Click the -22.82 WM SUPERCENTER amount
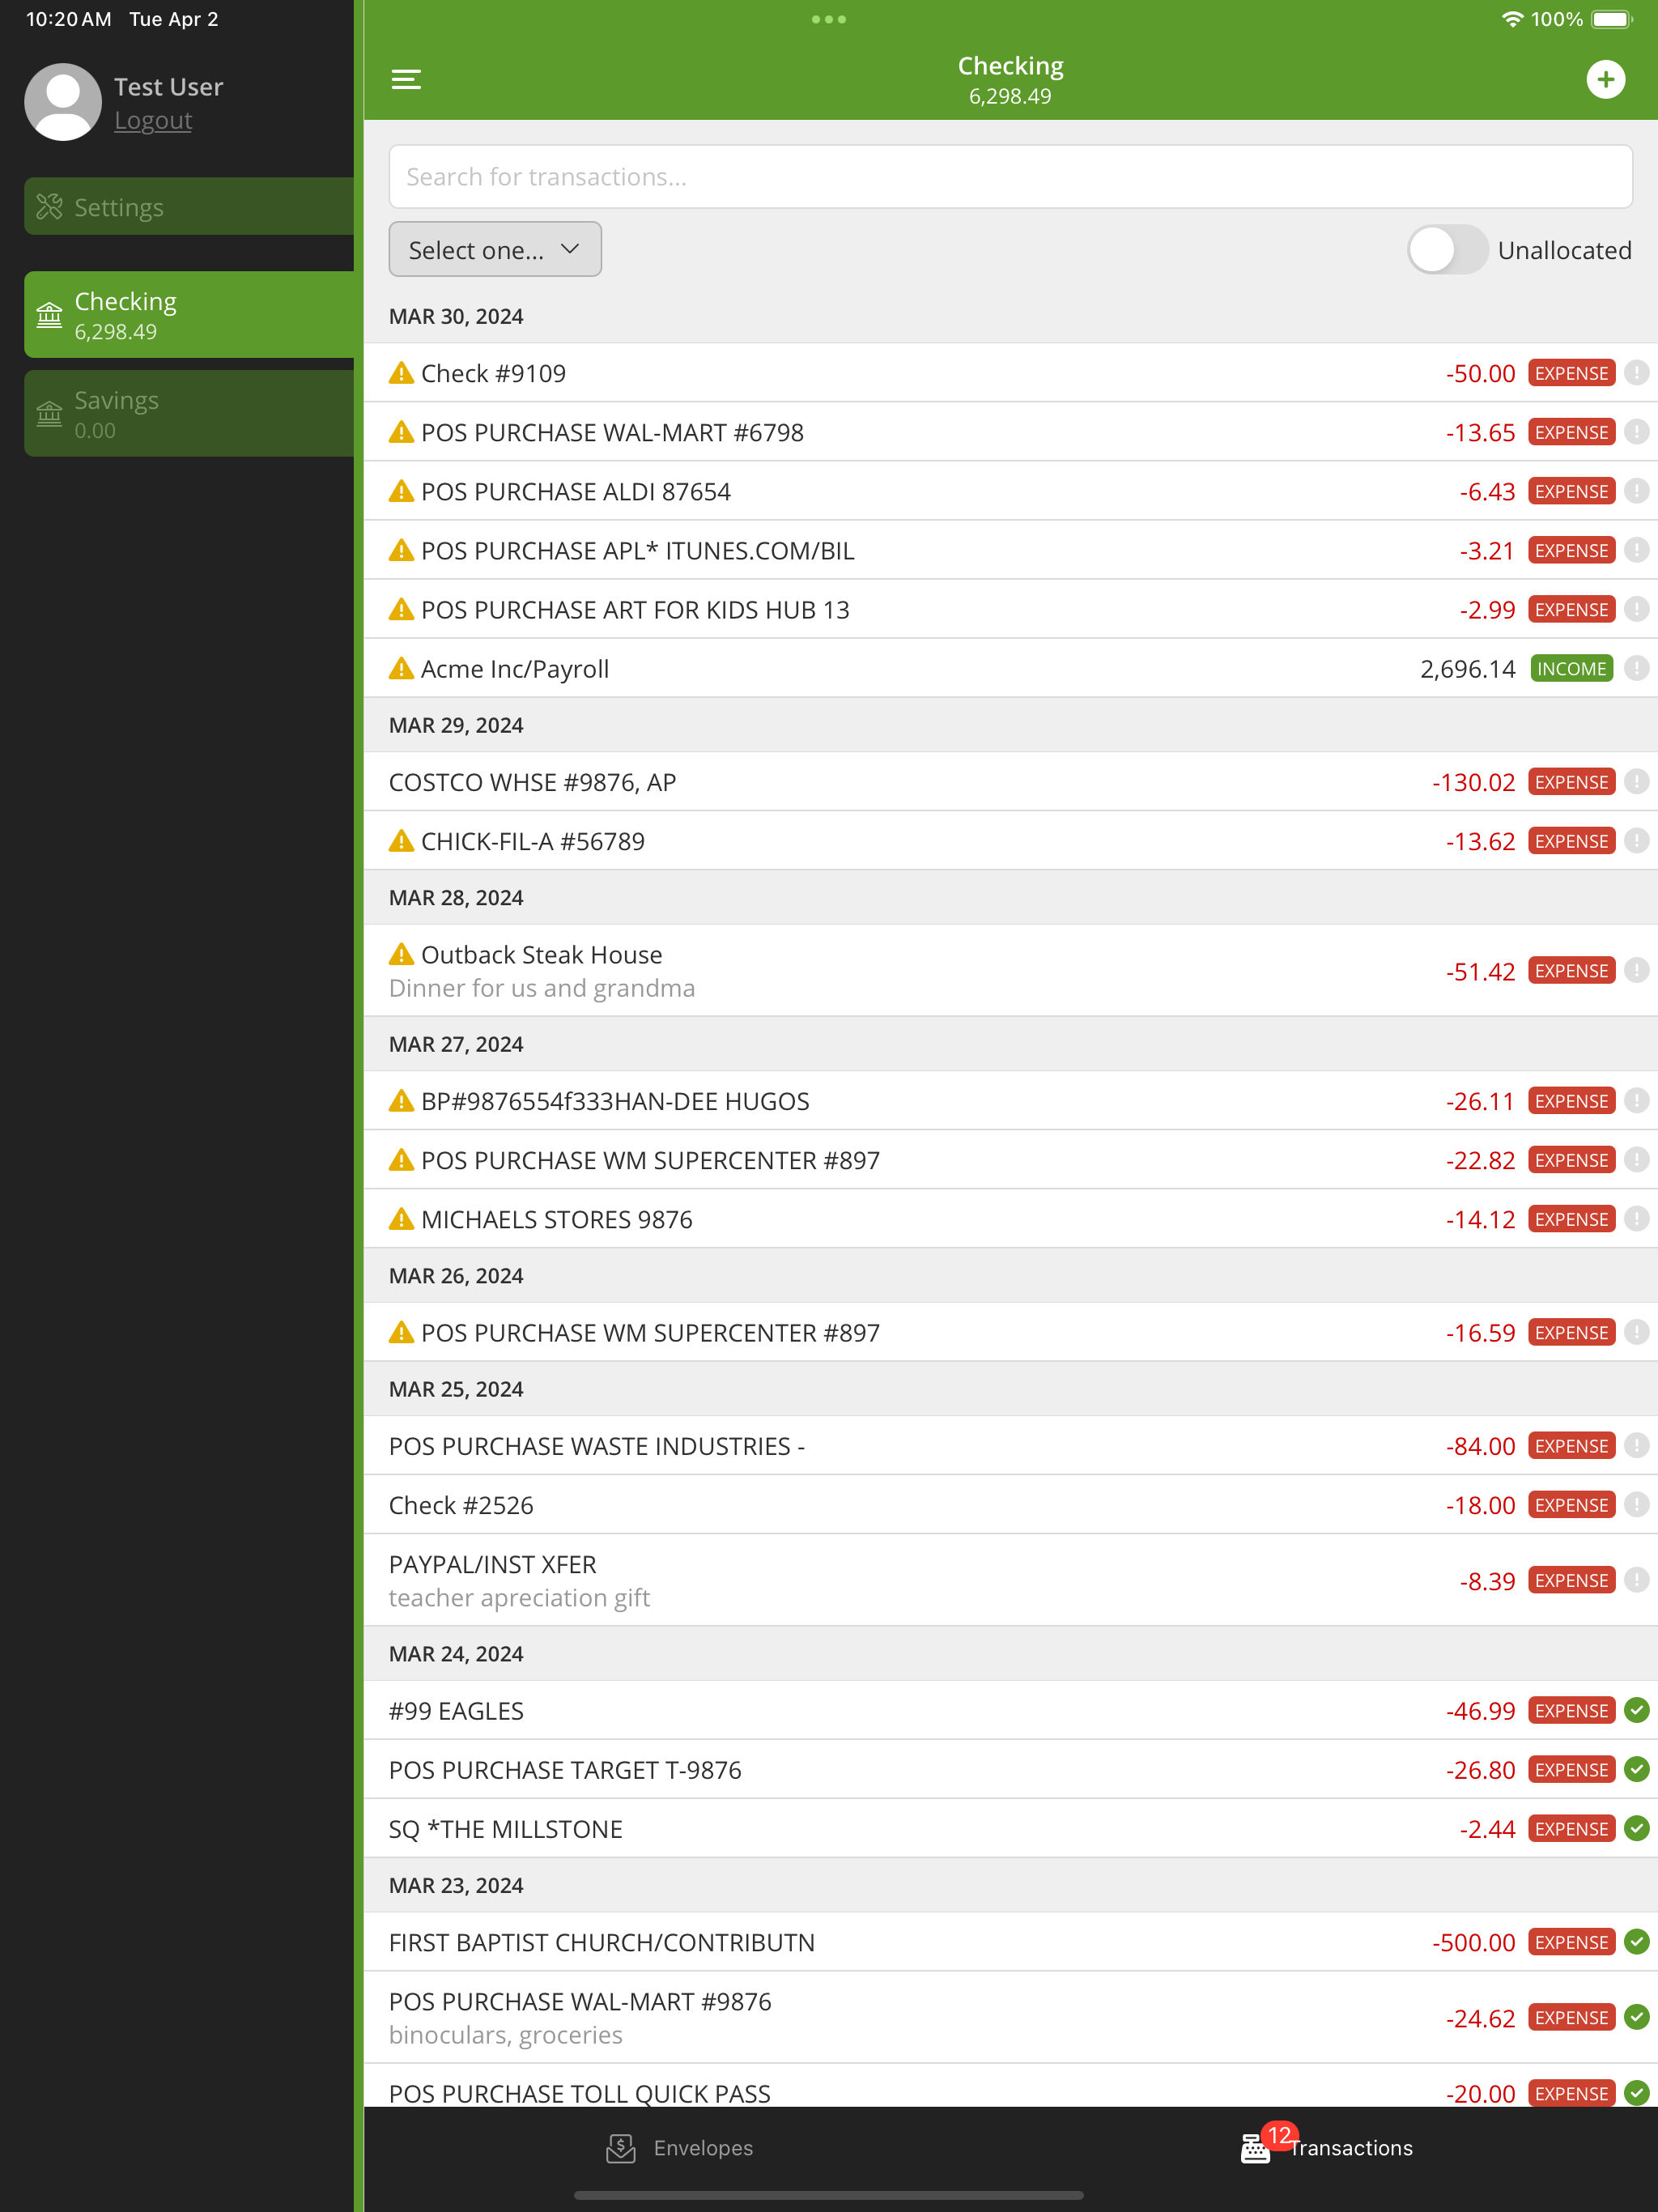The image size is (1658, 2212). click(x=1480, y=1160)
